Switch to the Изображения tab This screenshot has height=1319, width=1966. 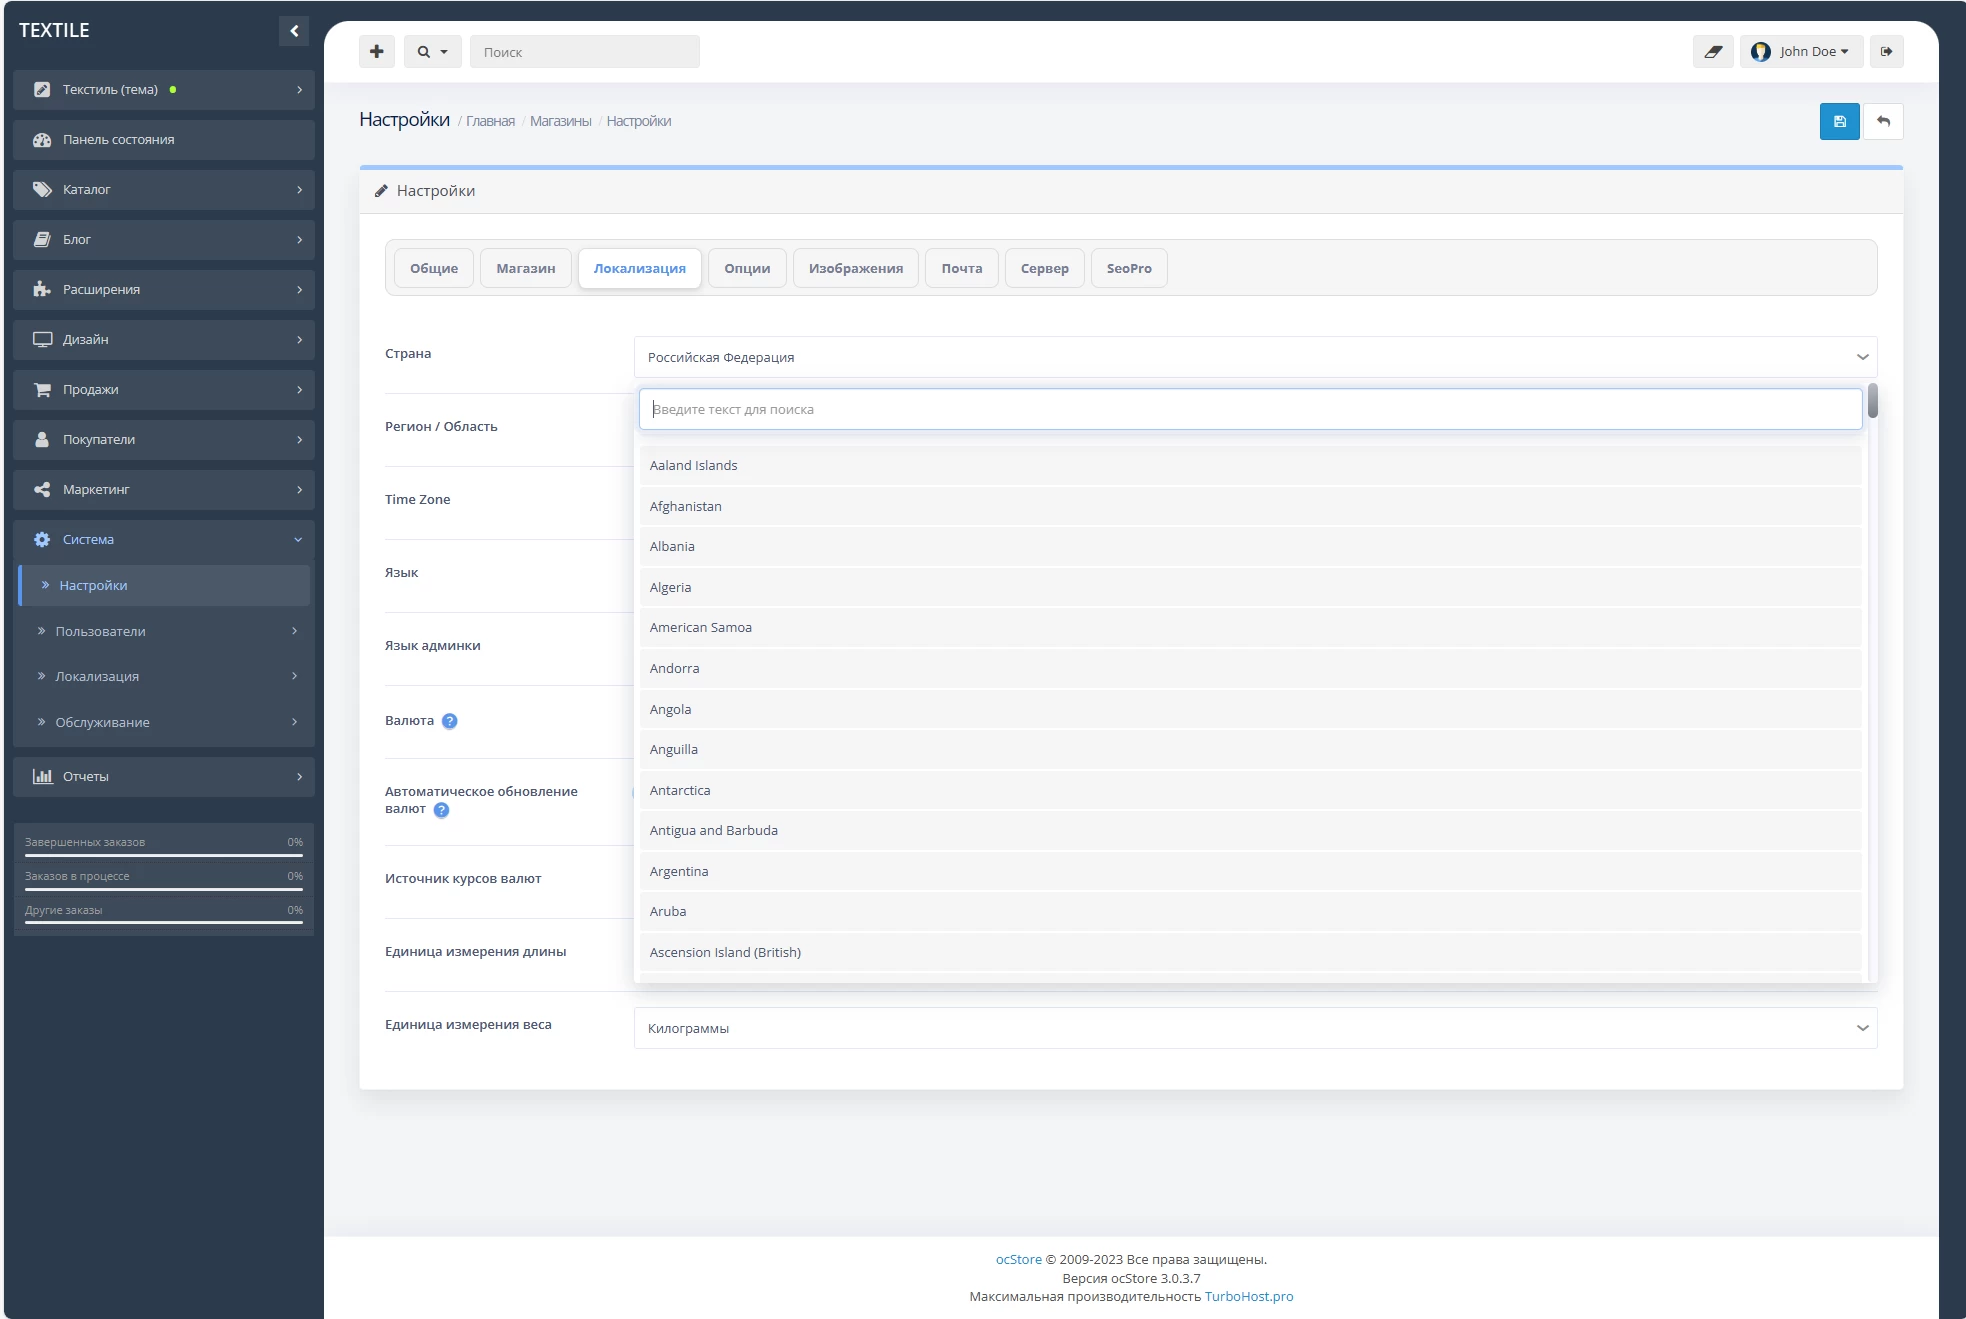point(856,268)
